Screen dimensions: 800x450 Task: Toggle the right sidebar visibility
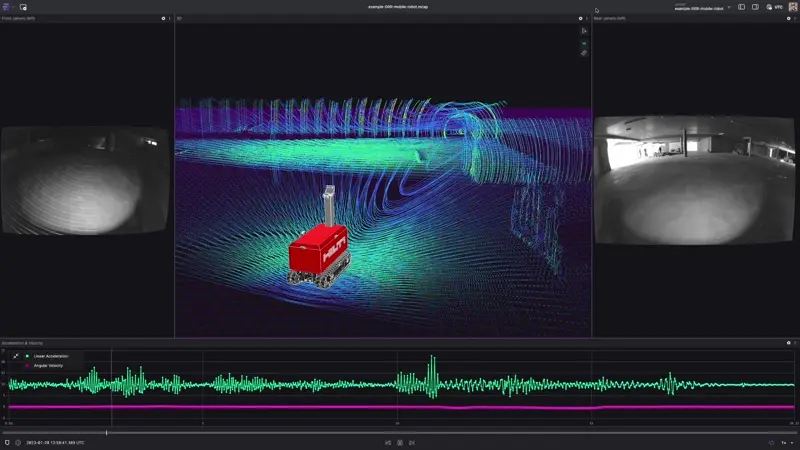tap(756, 7)
